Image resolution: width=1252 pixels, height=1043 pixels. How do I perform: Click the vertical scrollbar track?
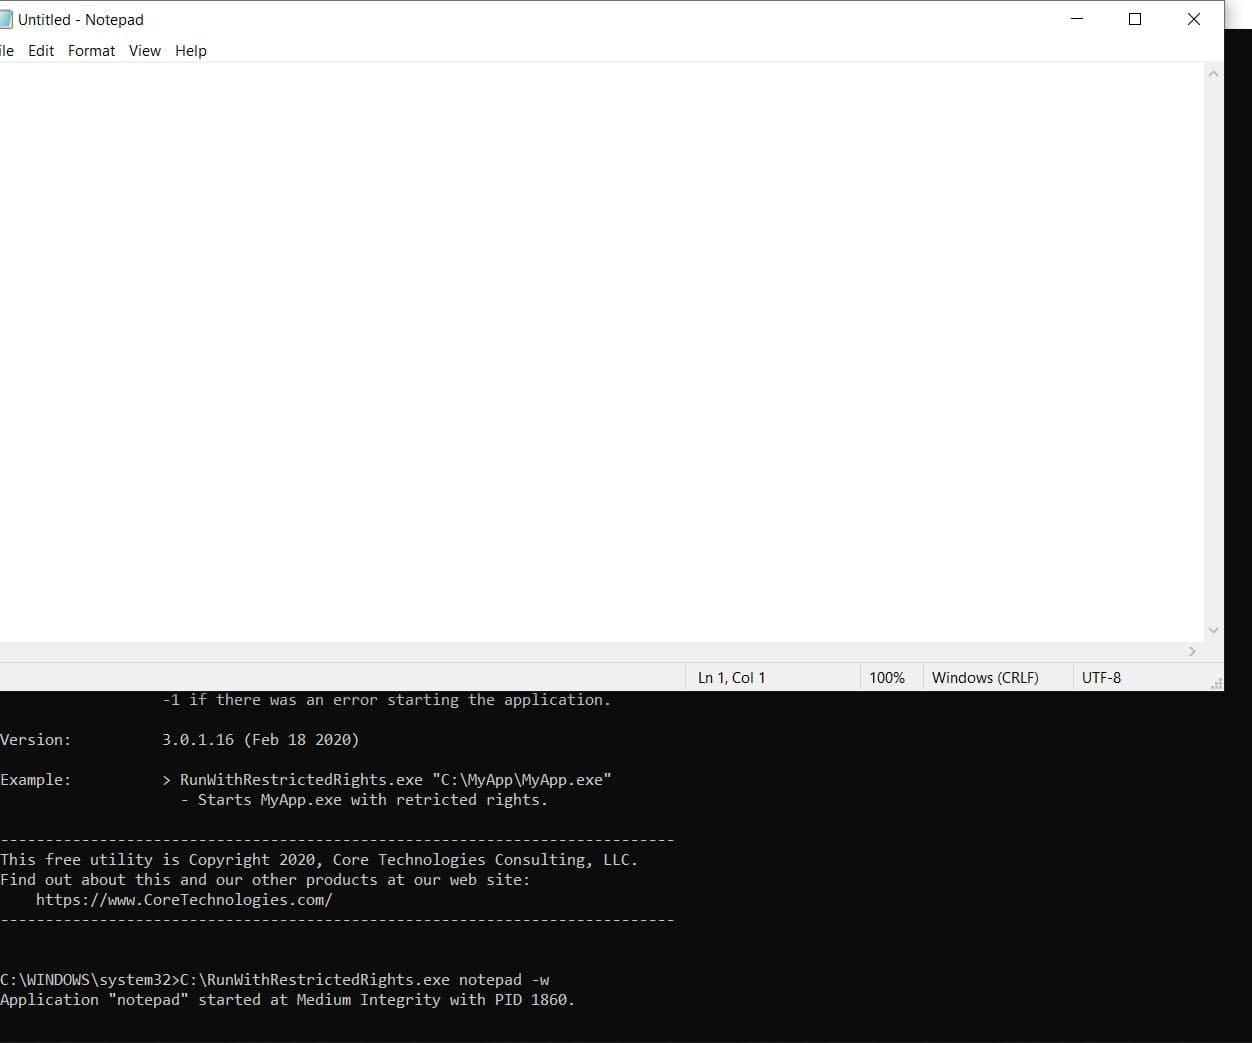pyautogui.click(x=1213, y=350)
